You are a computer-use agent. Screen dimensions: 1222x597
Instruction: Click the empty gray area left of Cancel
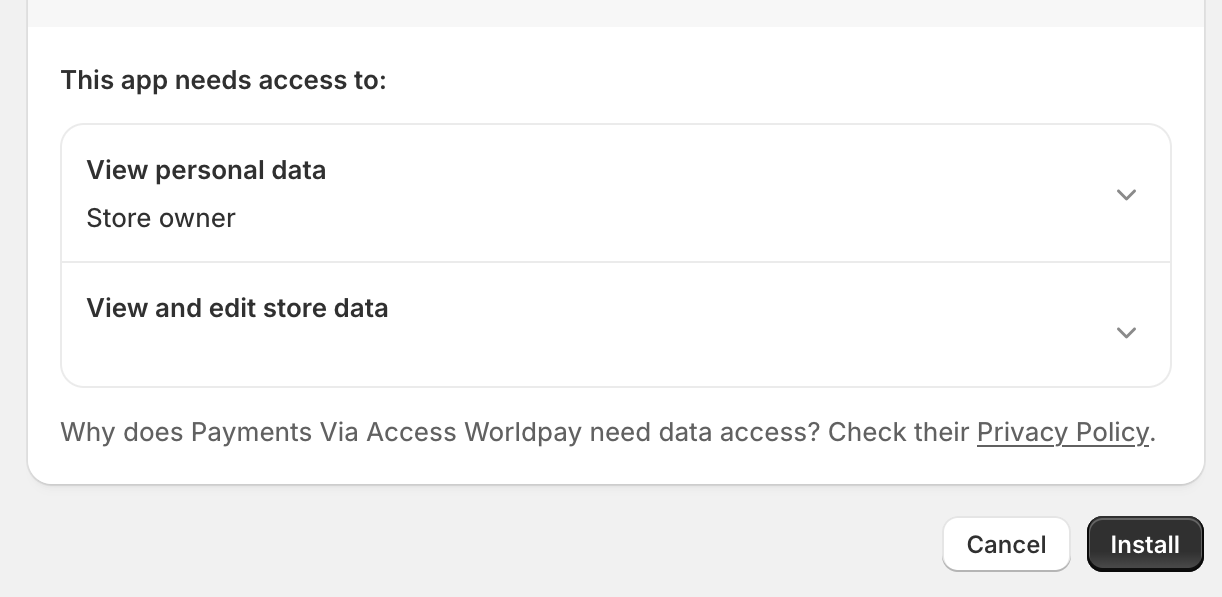click(500, 544)
